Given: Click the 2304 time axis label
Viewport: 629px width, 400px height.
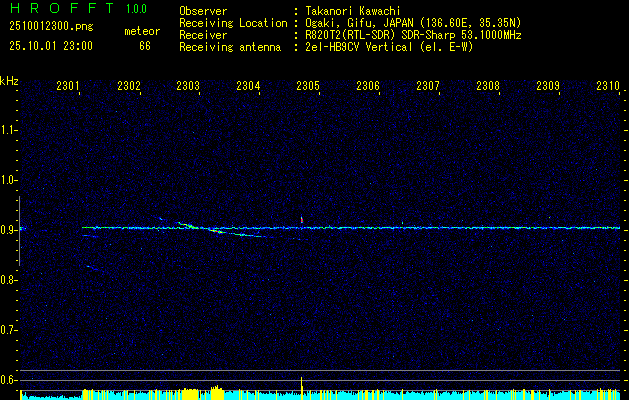Looking at the screenshot, I should click(248, 85).
